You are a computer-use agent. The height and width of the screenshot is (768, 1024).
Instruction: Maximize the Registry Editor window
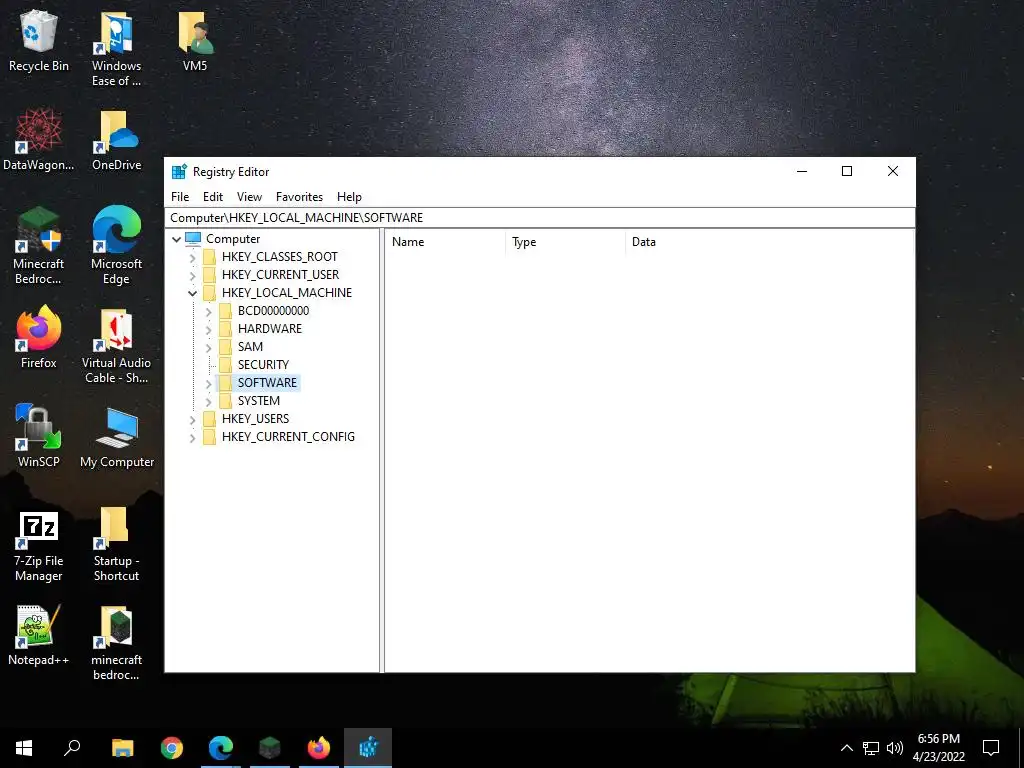[x=847, y=171]
